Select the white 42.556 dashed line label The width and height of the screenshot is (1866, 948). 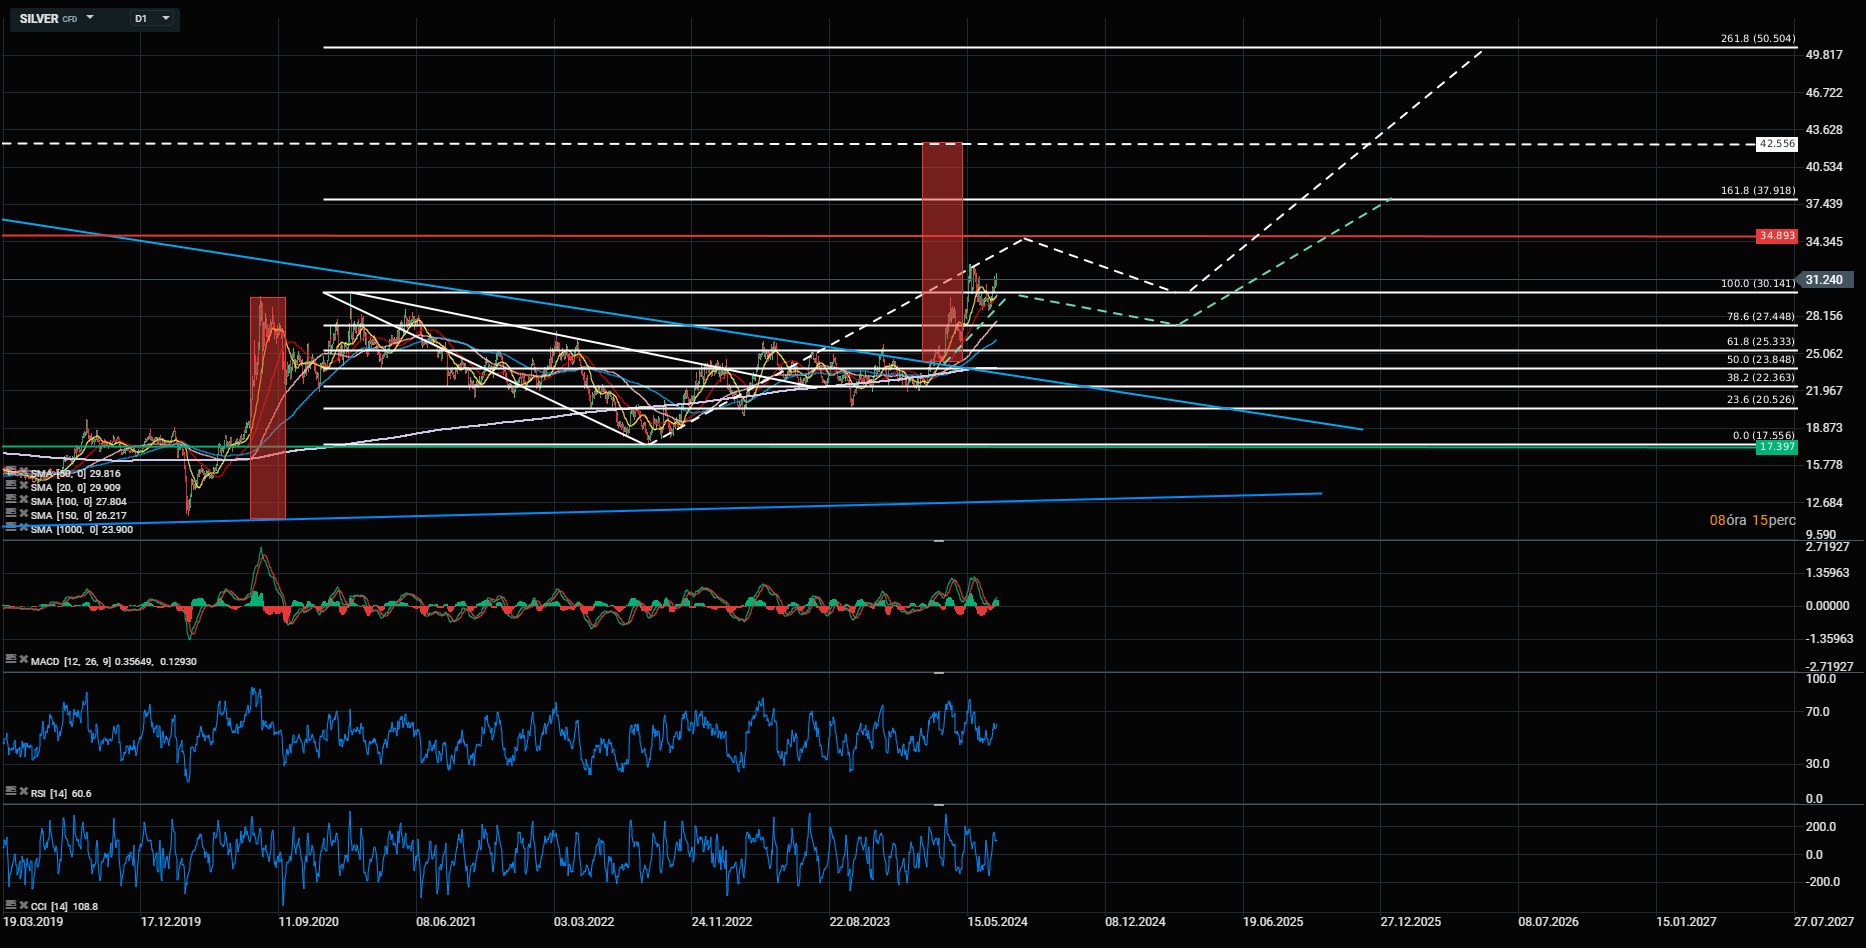(x=1777, y=144)
